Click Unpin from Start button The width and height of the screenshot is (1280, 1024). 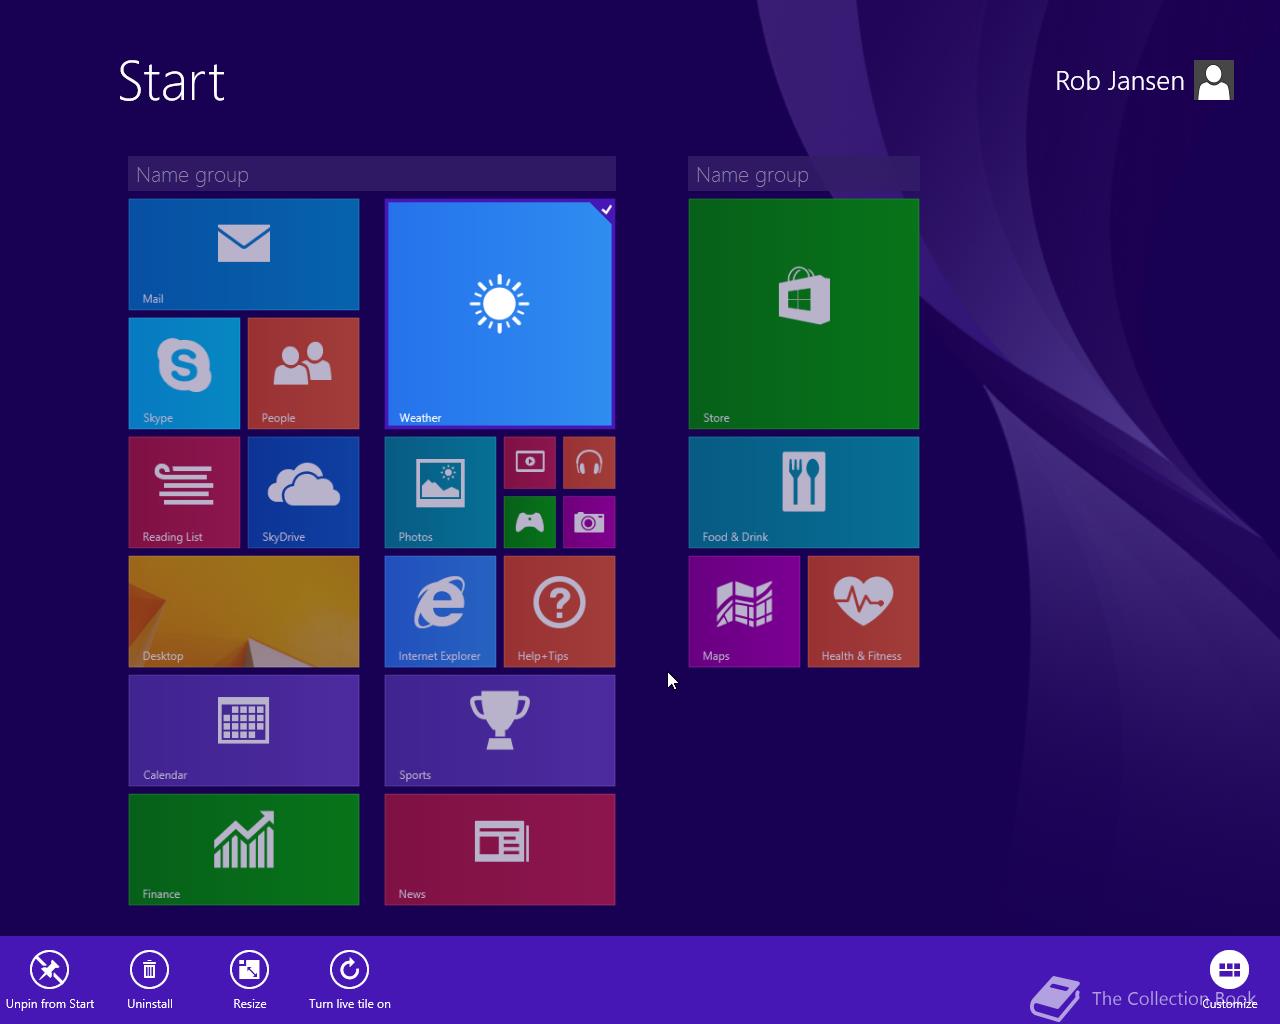point(49,980)
